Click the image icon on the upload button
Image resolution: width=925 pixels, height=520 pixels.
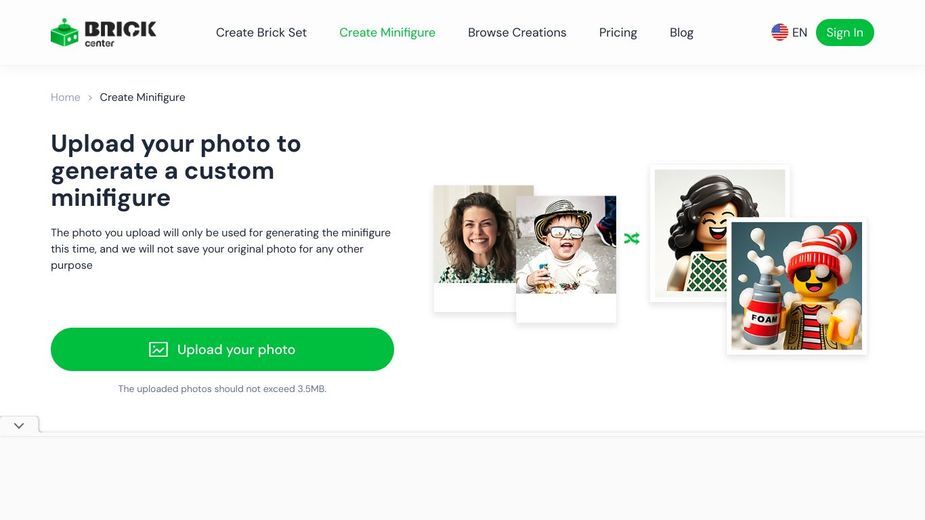click(158, 349)
